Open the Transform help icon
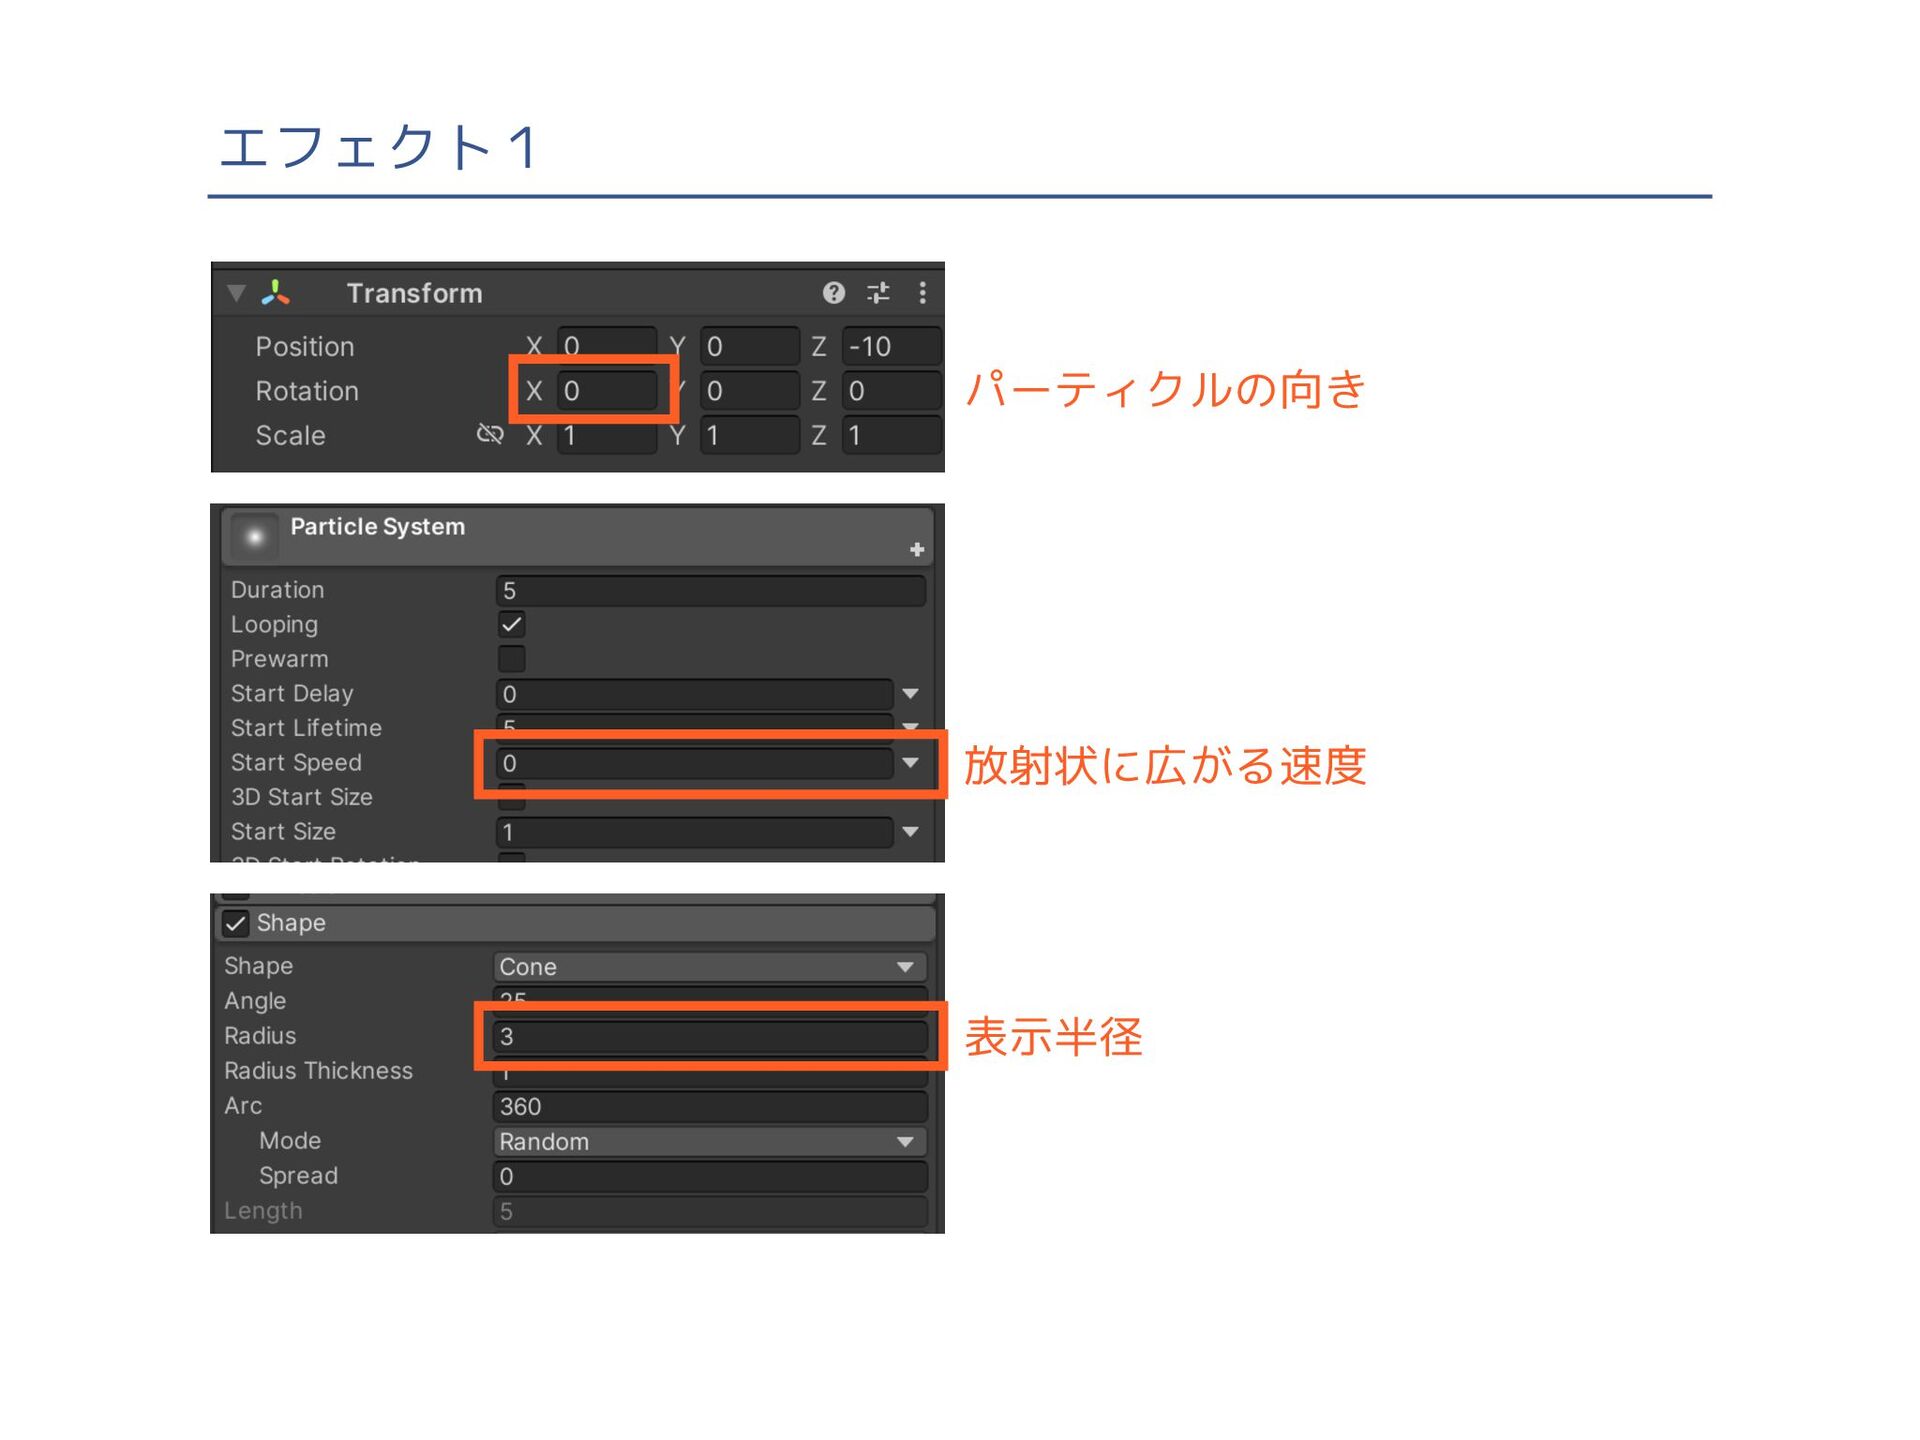 click(x=833, y=292)
